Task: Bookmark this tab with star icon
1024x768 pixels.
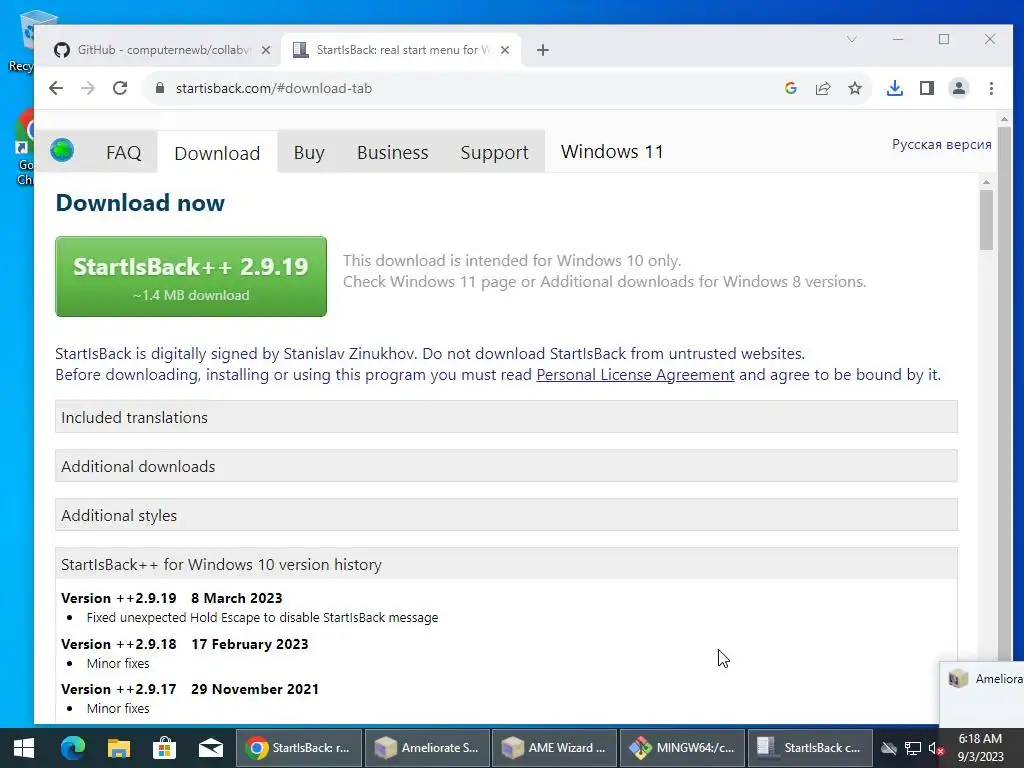Action: tap(855, 88)
